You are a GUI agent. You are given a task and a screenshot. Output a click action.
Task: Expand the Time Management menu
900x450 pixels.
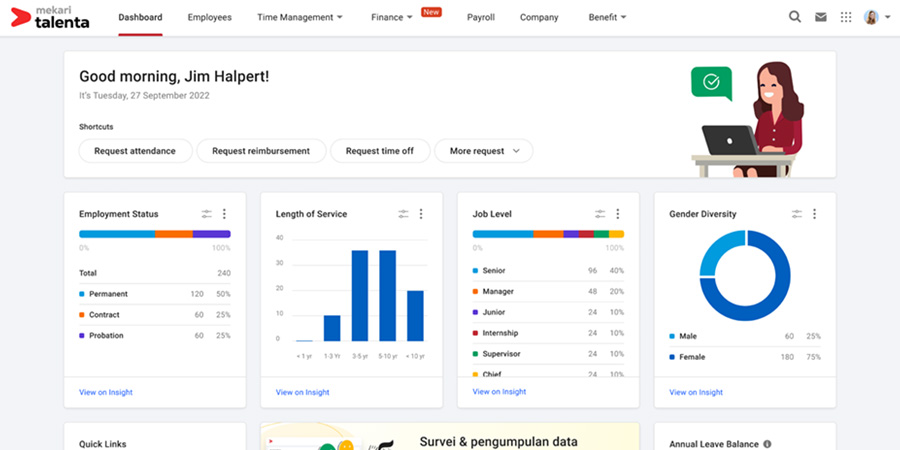[300, 17]
